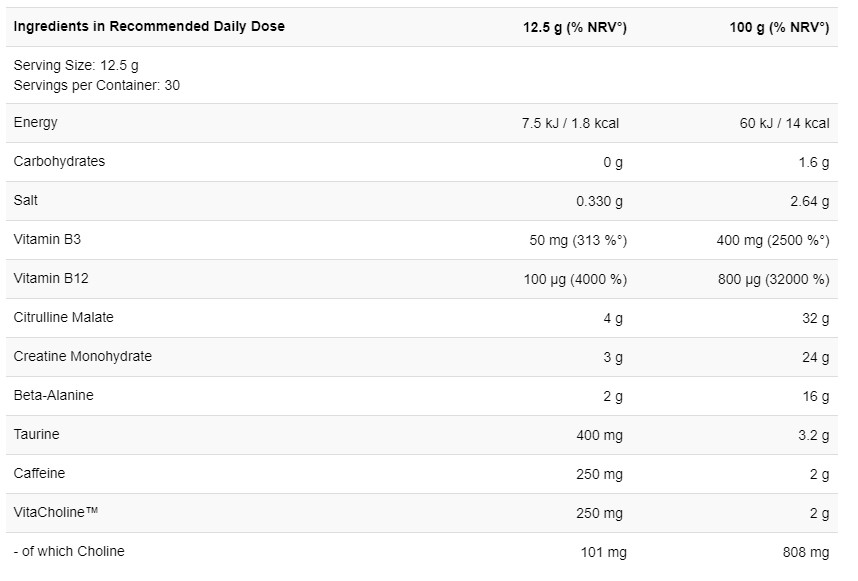Viewport: 858px width, 581px height.
Task: Select the Salt '0.330 g' value
Action: [x=599, y=201]
